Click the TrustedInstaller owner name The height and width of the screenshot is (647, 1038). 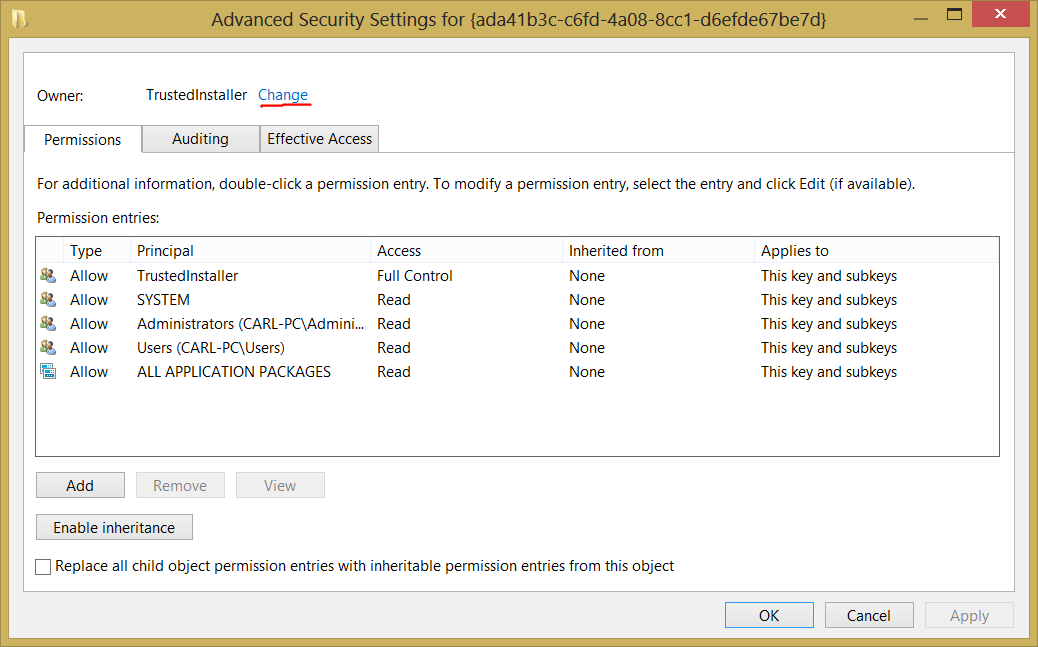[x=197, y=95]
